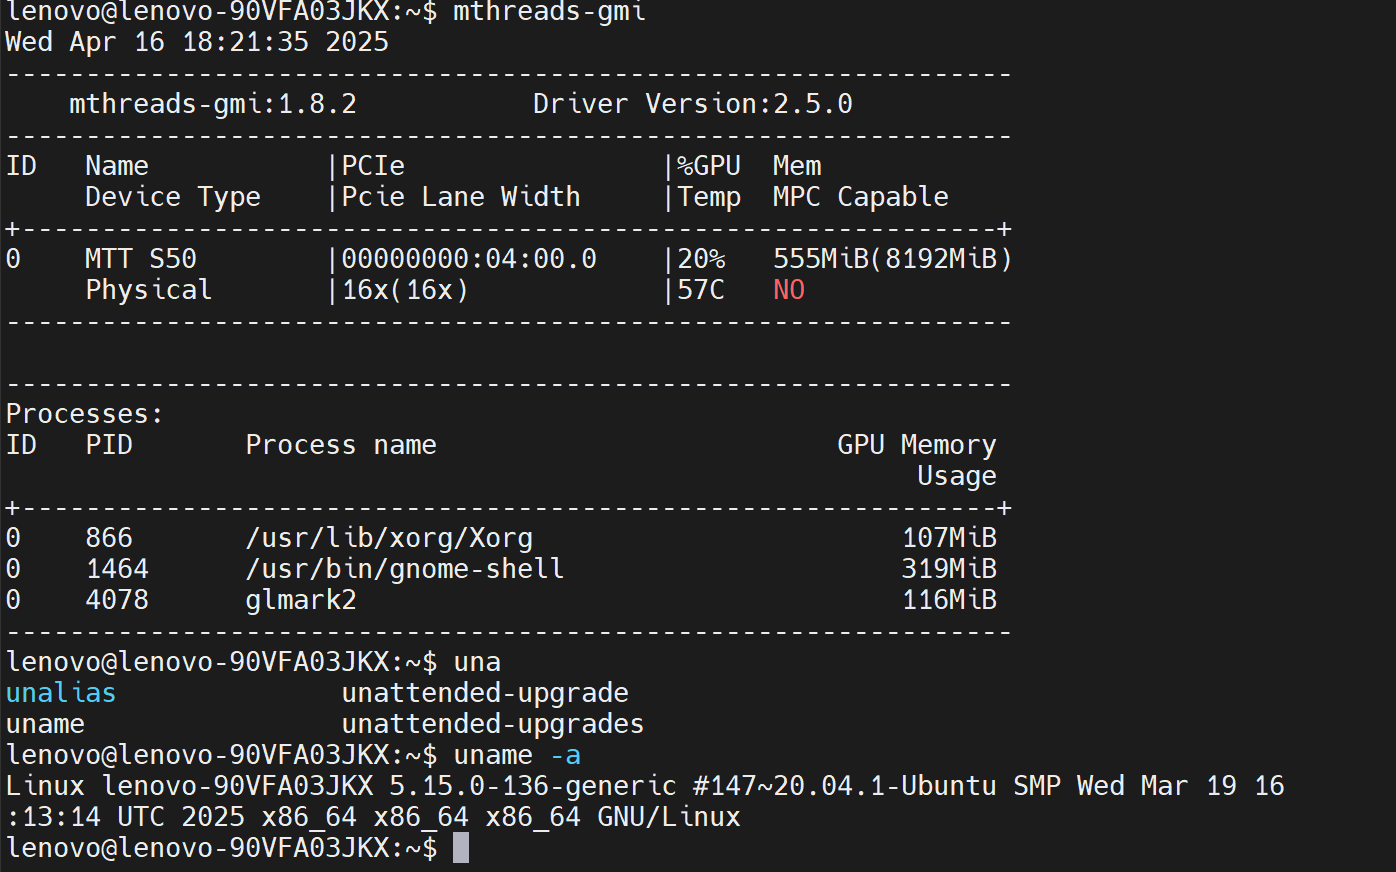
Task: Click the terminal cursor block at the prompt
Action: pos(460,848)
